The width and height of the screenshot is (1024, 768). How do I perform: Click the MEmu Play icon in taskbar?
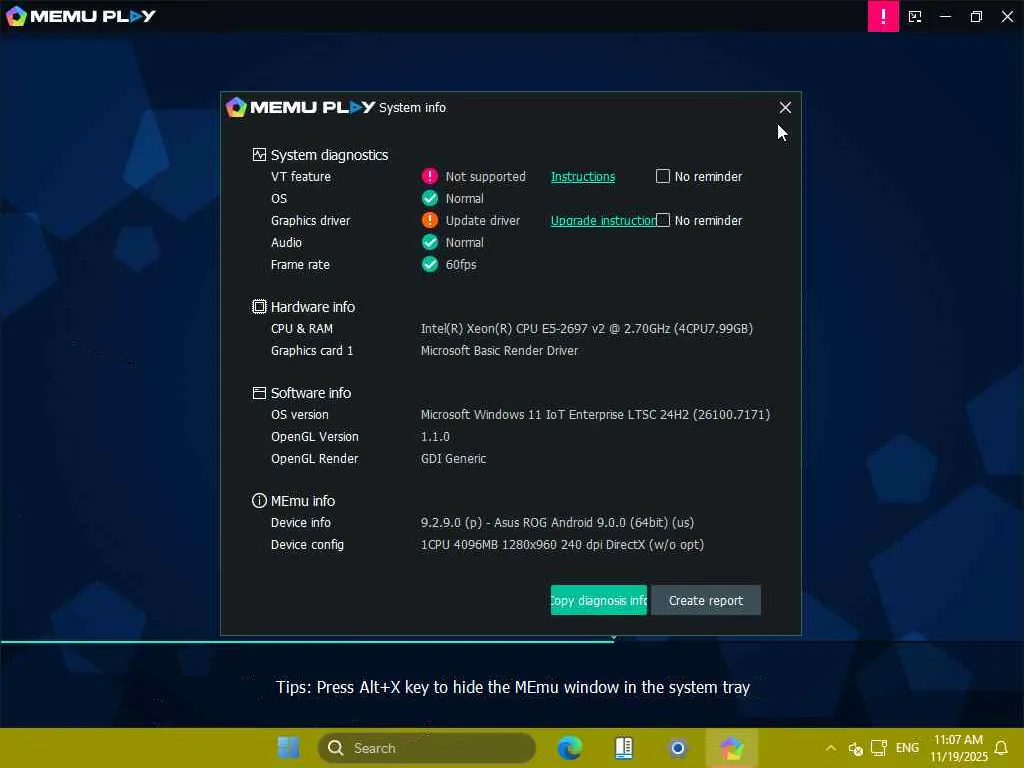click(x=732, y=748)
